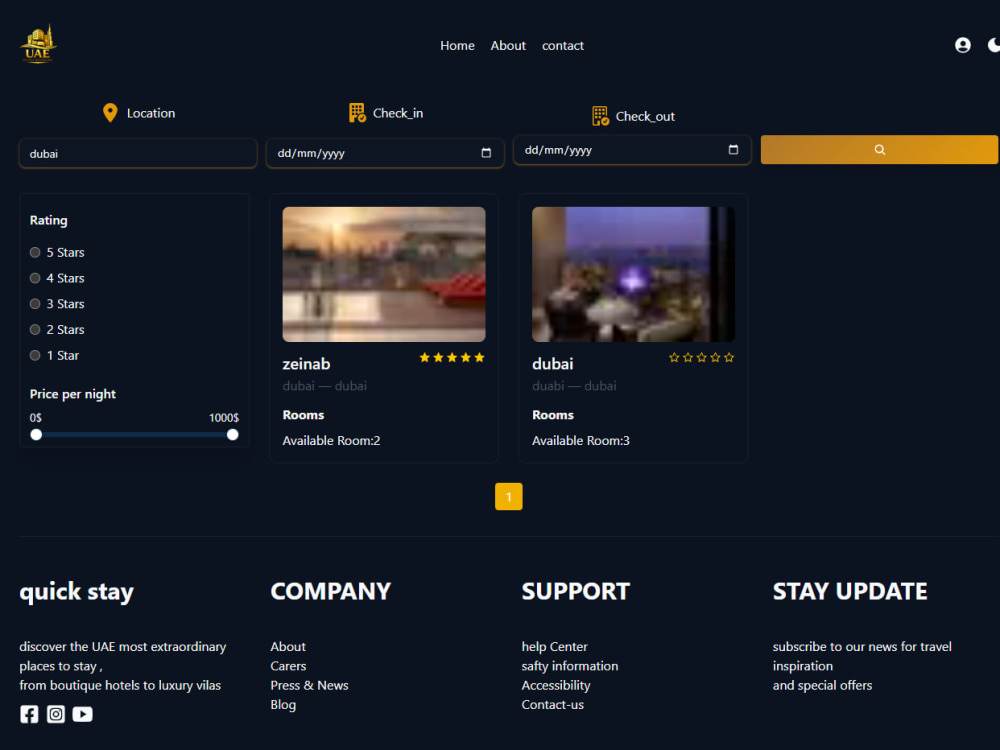The width and height of the screenshot is (1000, 750).
Task: Open contact in top navigation
Action: click(x=562, y=45)
